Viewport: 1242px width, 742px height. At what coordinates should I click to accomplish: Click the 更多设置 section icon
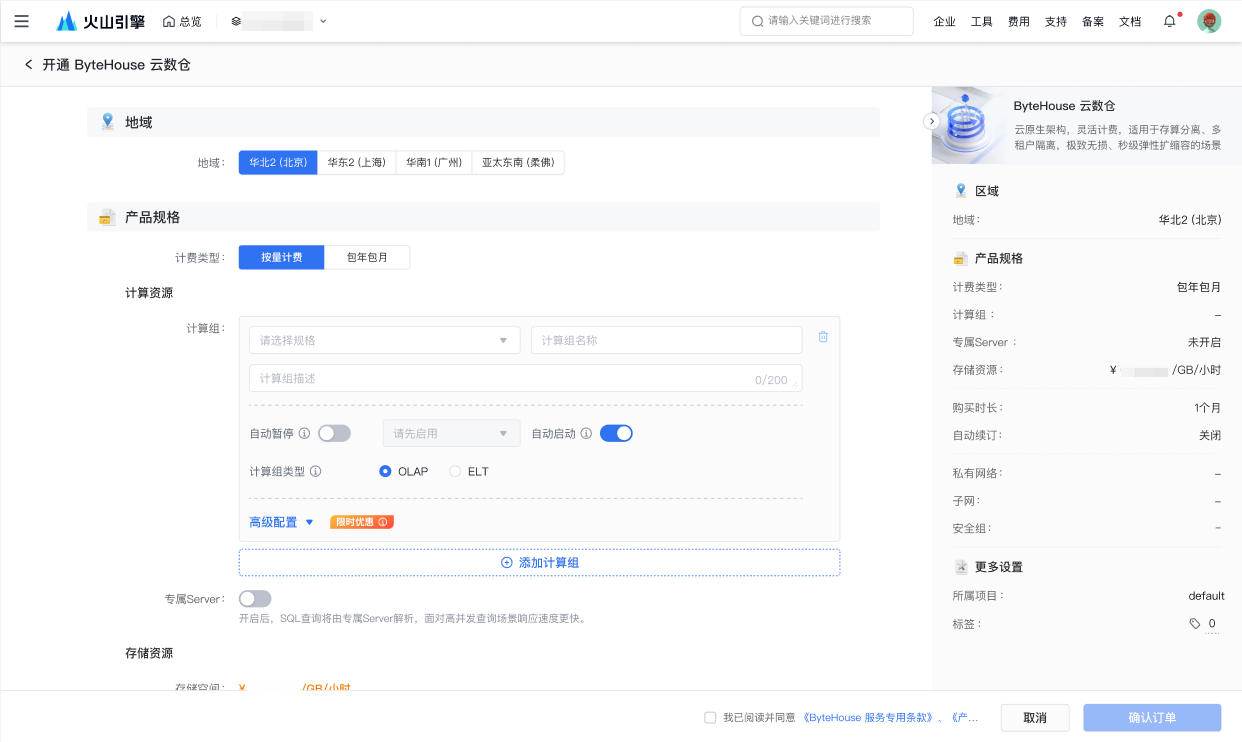[961, 567]
